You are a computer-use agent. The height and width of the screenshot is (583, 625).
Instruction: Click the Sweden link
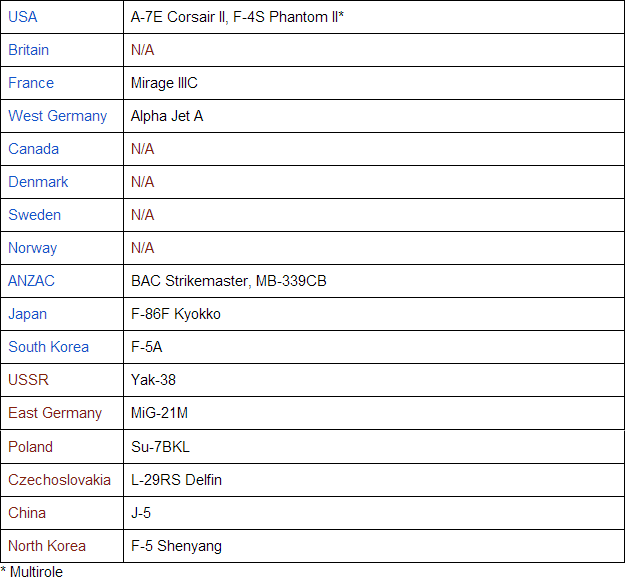tap(34, 215)
